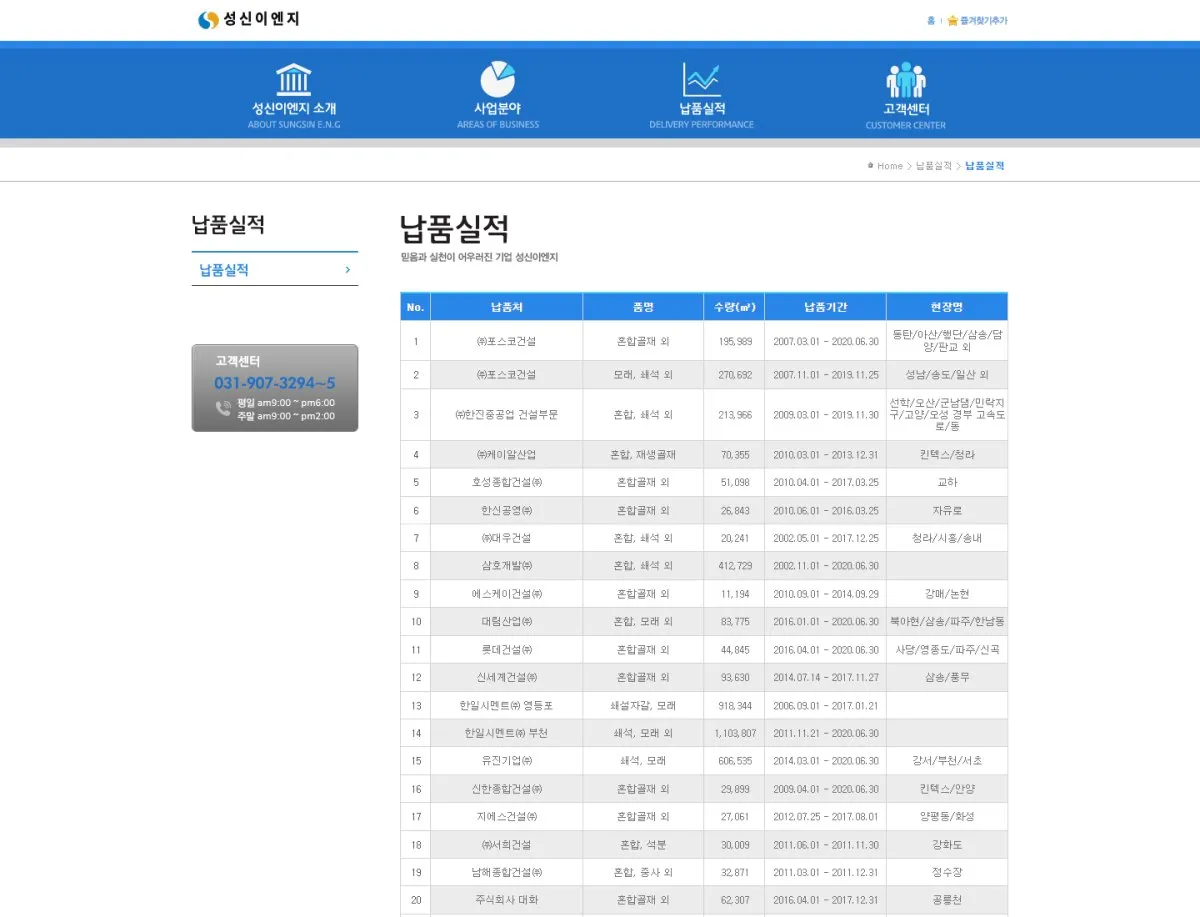Click the 유진기업㈜ cell

point(507,761)
